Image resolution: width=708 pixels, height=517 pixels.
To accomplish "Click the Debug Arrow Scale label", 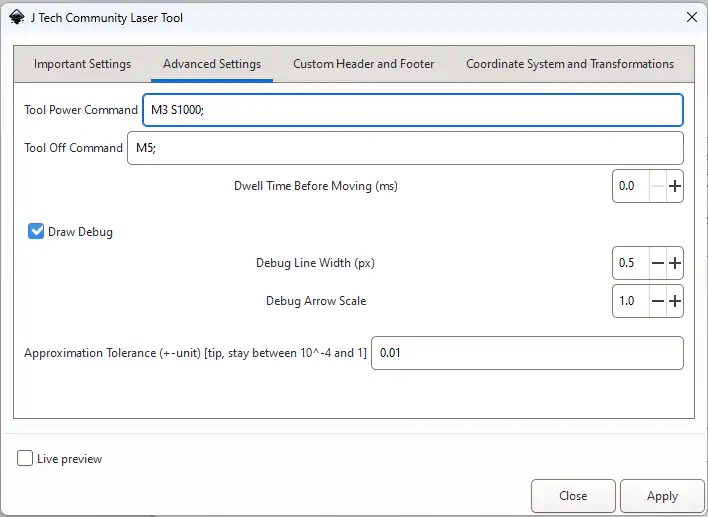I will (x=316, y=301).
